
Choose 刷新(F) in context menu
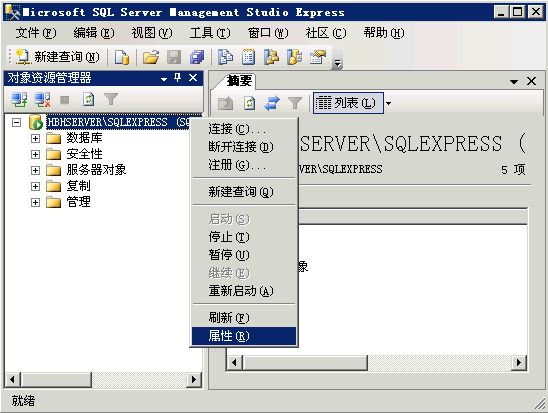pyautogui.click(x=244, y=318)
